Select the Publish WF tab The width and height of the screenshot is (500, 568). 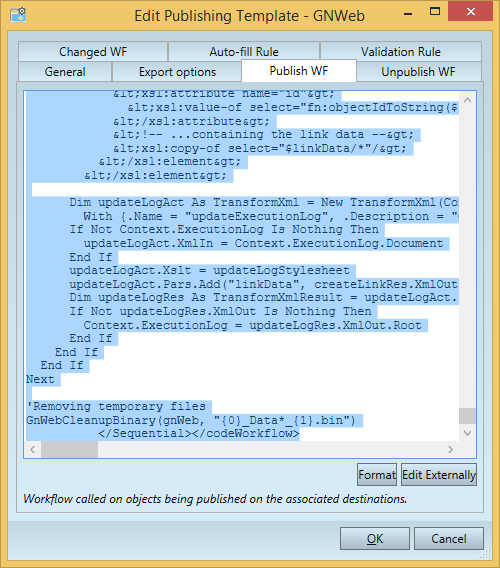click(299, 71)
